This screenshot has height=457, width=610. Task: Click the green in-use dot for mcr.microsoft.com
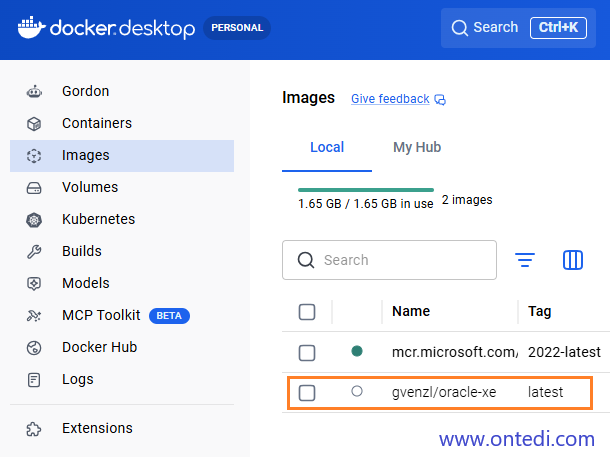[x=357, y=351]
